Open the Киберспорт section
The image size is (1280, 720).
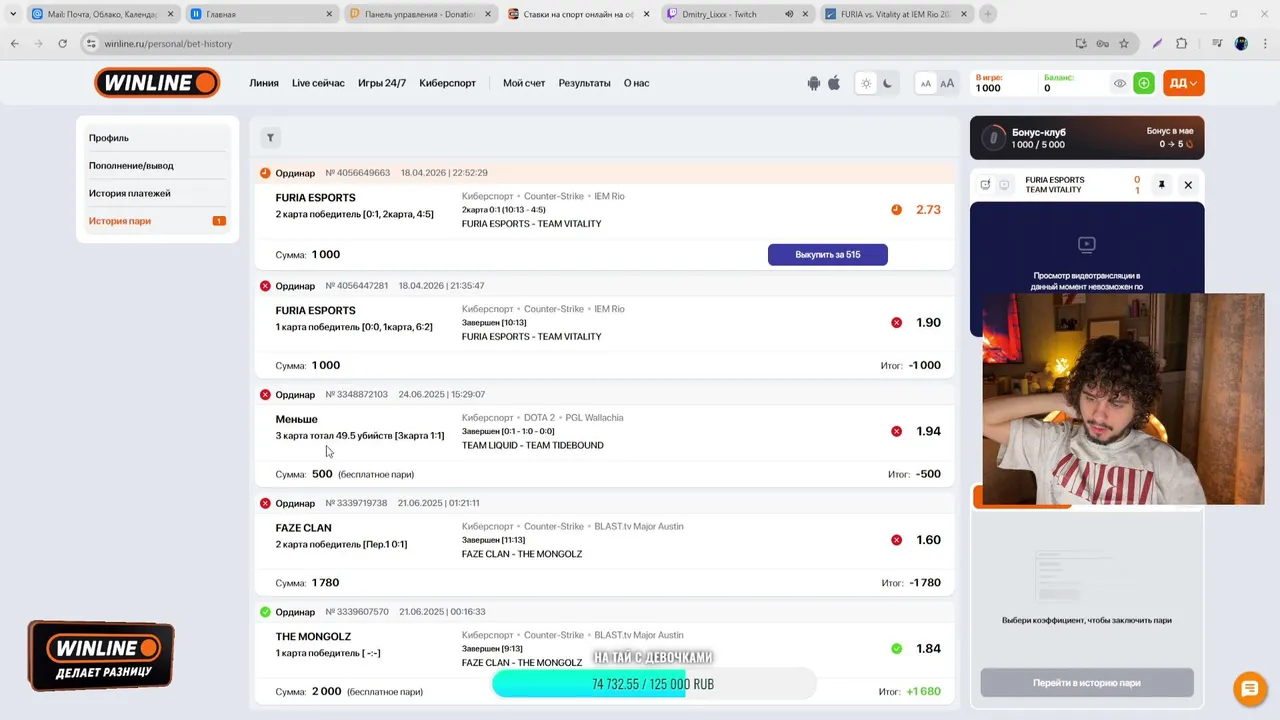(447, 83)
